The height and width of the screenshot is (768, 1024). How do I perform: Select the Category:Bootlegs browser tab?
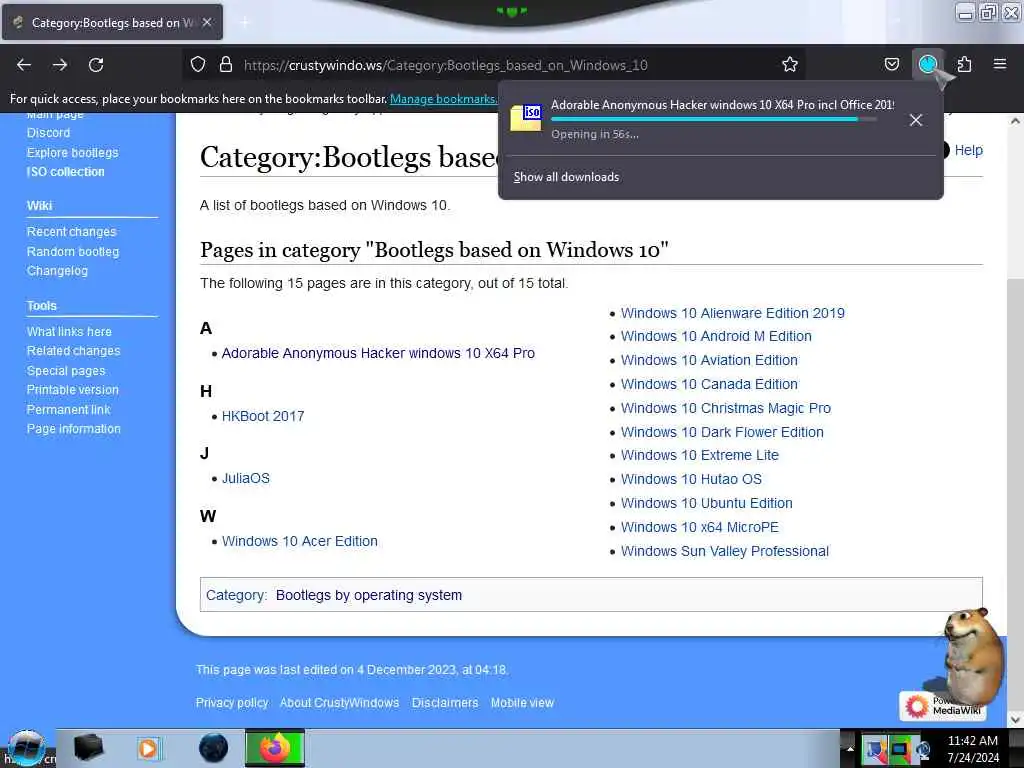pyautogui.click(x=112, y=22)
